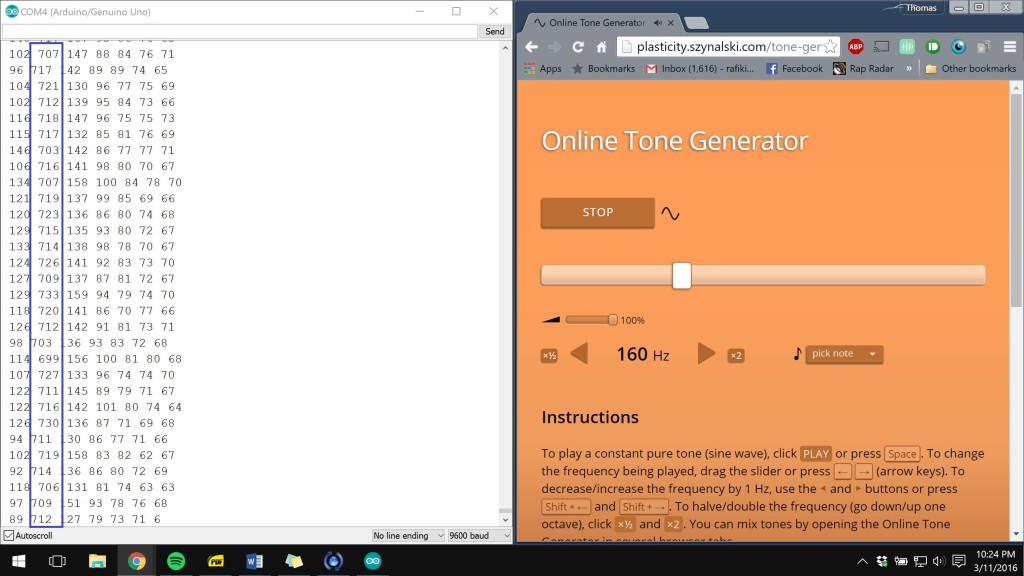
Task: Open the 9600 baud rate dropdown
Action: [x=478, y=536]
